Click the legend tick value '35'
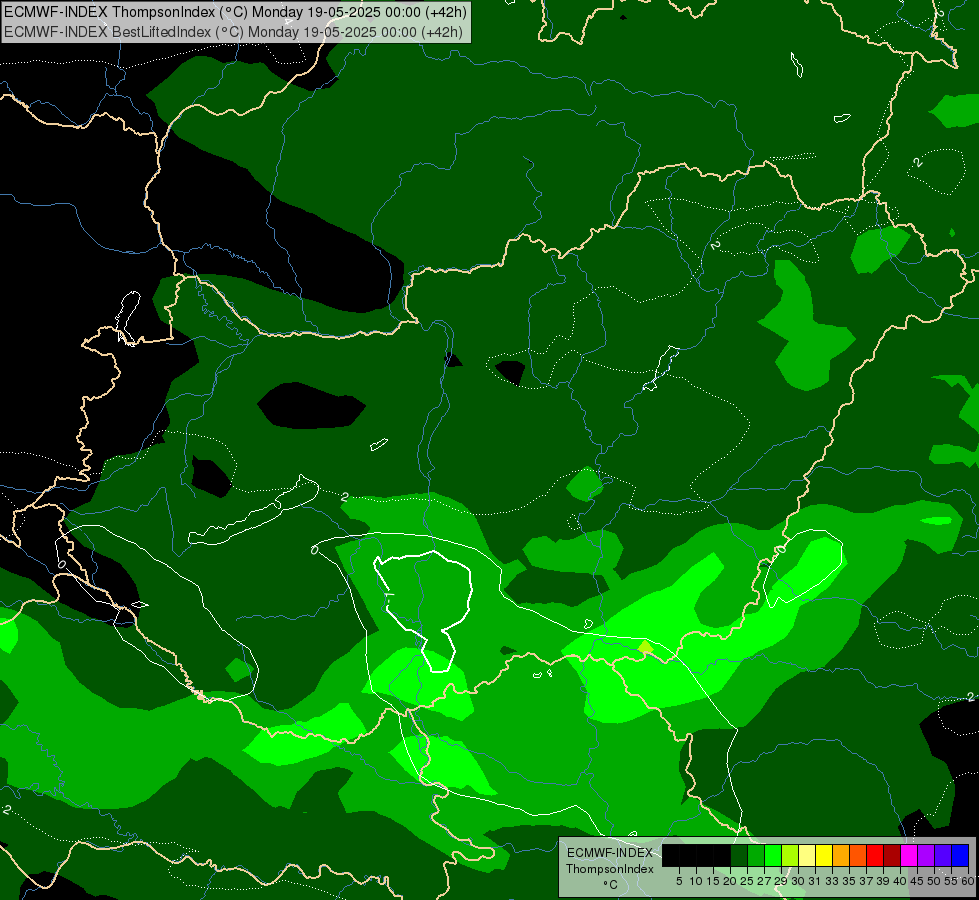Screen dimensions: 979x900 [849, 881]
